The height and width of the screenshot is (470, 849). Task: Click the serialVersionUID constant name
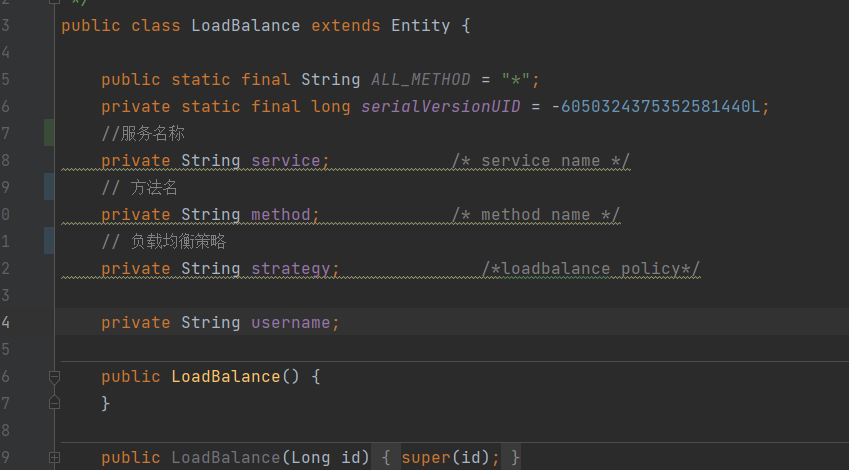pyautogui.click(x=440, y=106)
